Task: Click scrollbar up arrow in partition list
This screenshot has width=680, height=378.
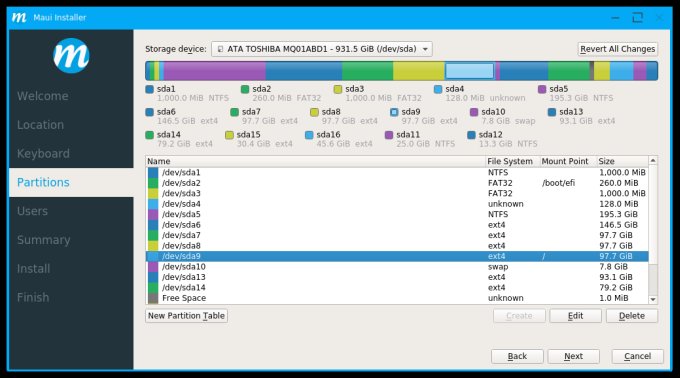Action: 653,161
